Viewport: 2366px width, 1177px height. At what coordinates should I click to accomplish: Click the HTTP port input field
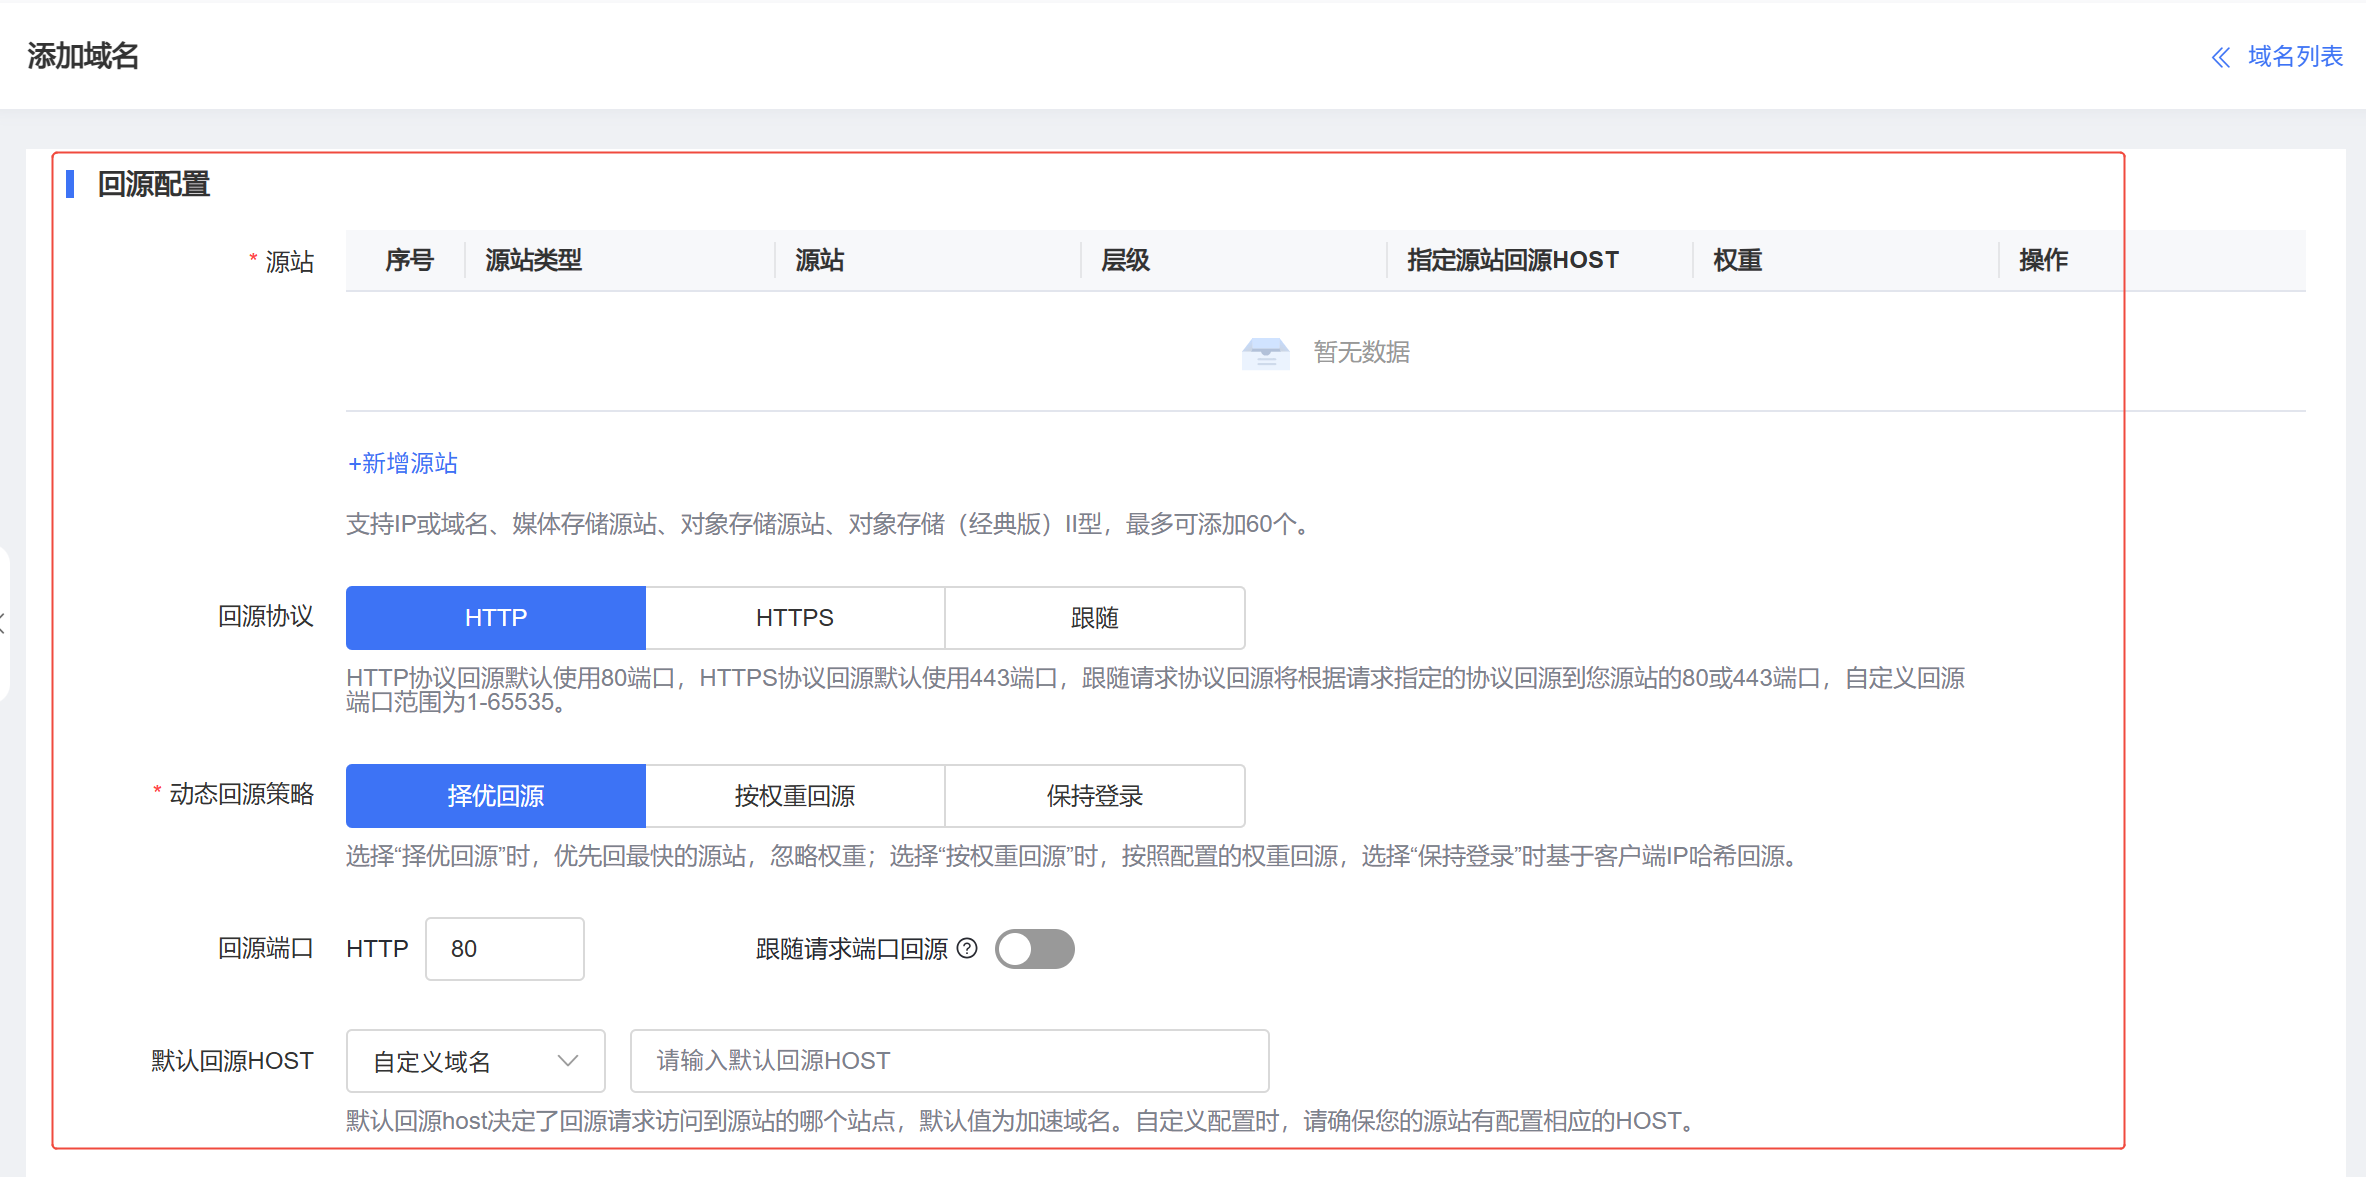pos(504,949)
